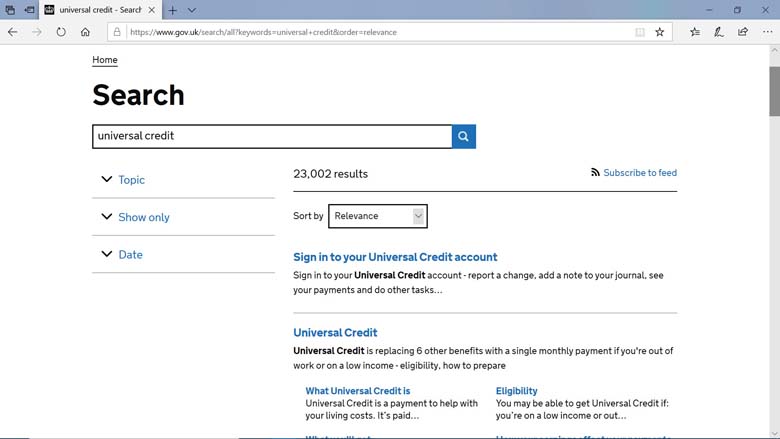Open the Sort by Relevance dropdown
Viewport: 780px width, 439px height.
378,216
